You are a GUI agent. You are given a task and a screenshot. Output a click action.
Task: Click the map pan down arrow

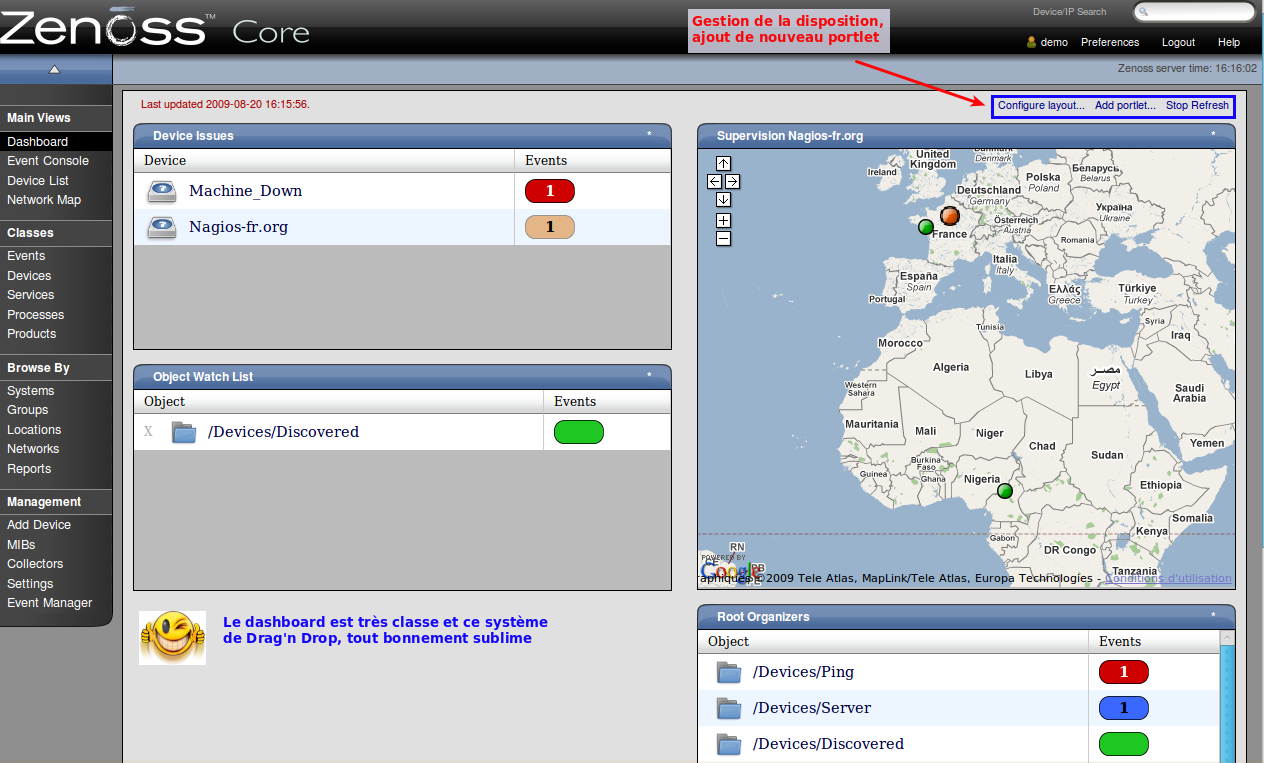pos(724,199)
